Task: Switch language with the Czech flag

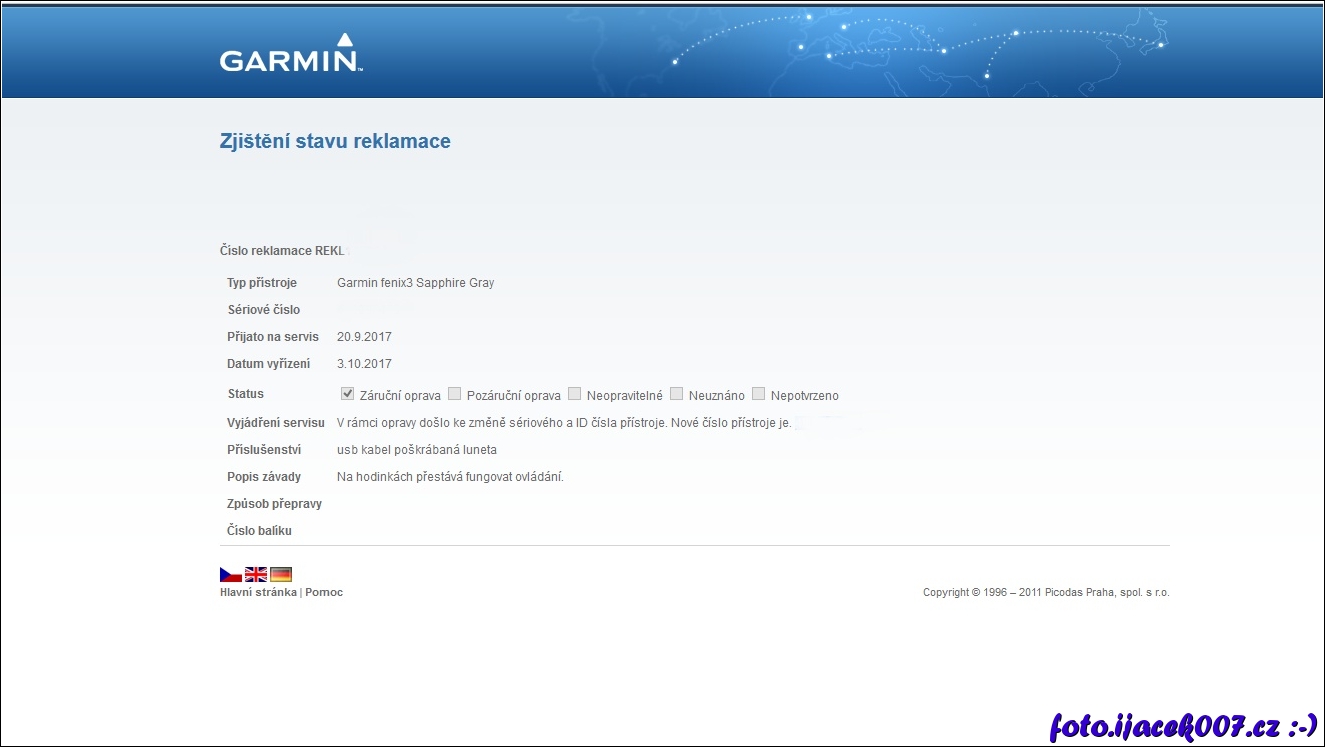Action: point(230,574)
